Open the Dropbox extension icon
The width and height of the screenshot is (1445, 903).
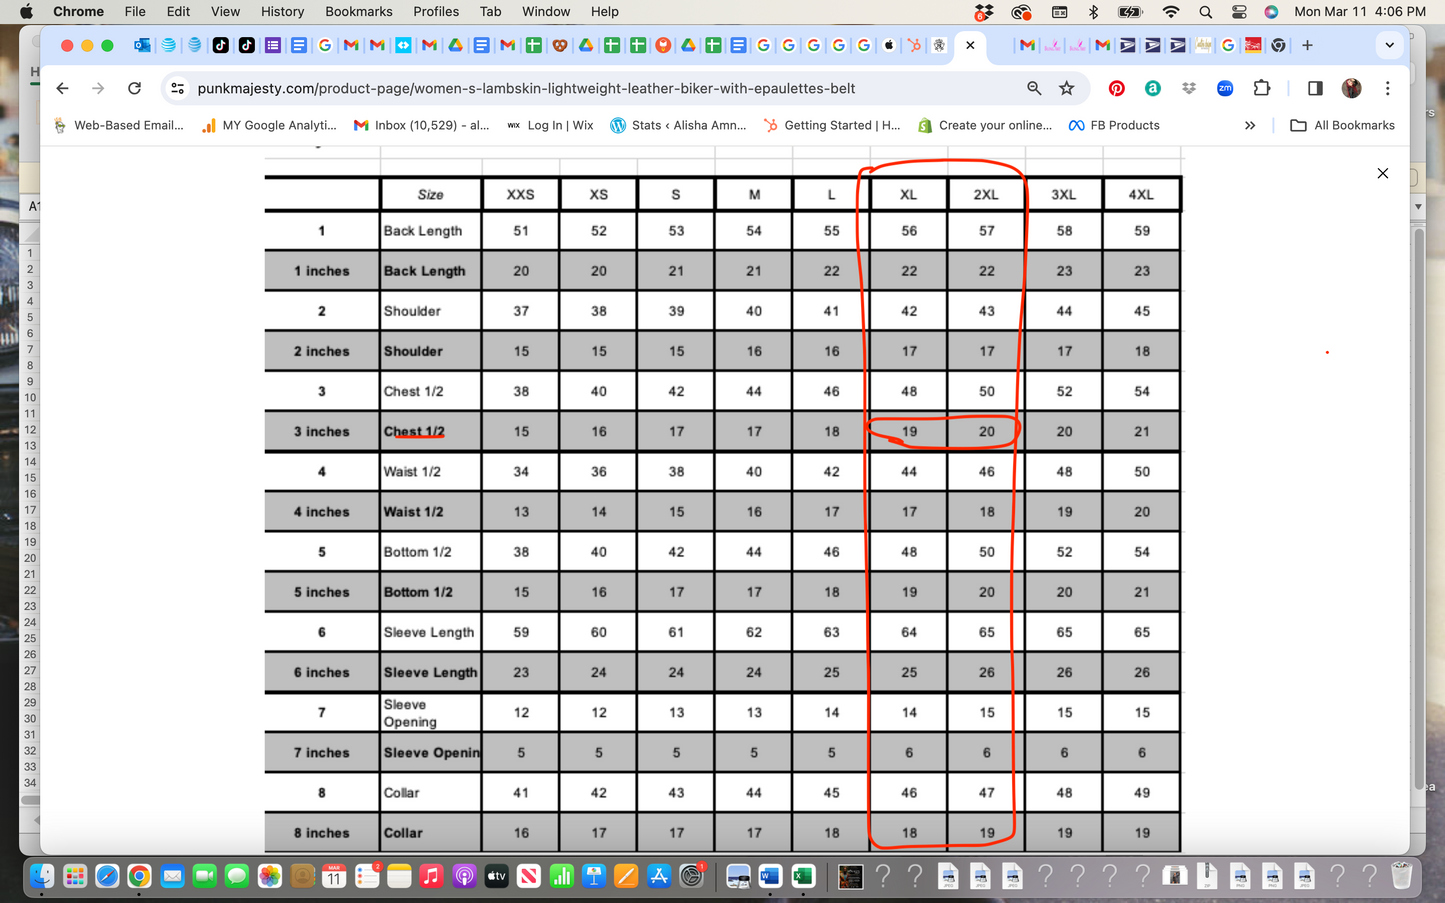click(x=1188, y=88)
